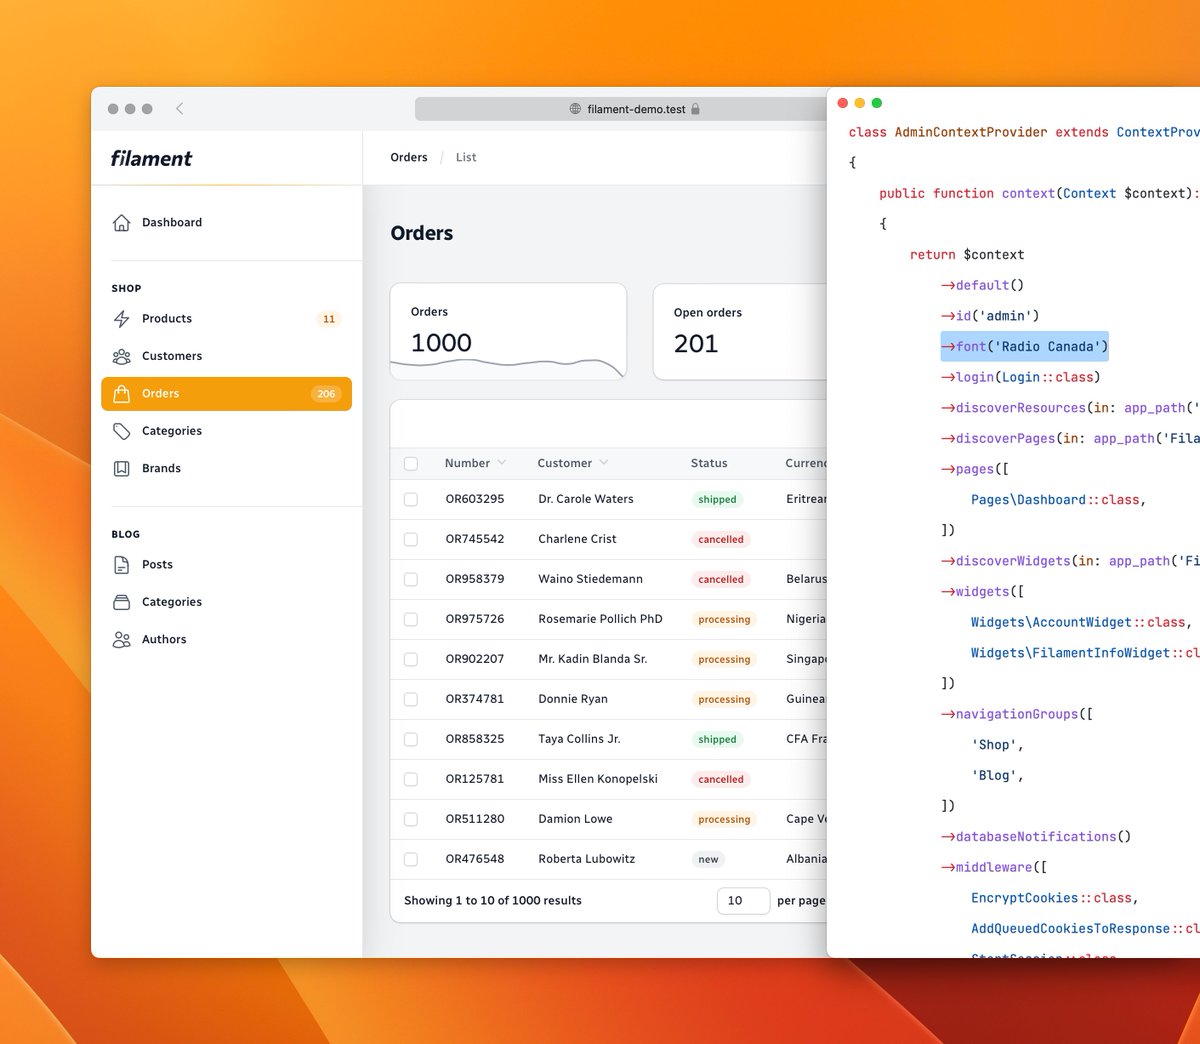Check the checkbox for order OR603295
The image size is (1200, 1044).
pos(411,499)
